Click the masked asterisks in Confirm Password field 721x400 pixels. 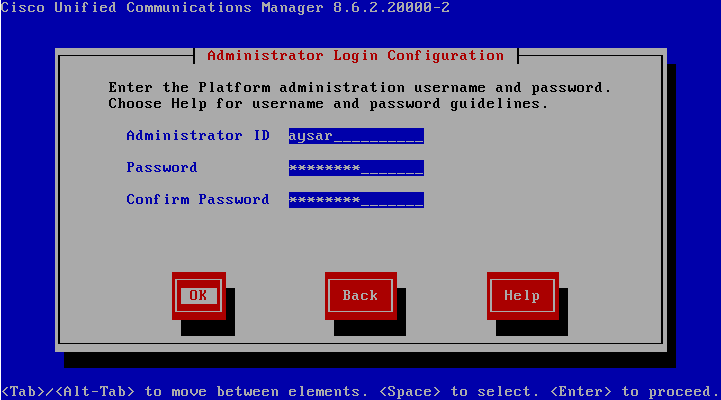324,200
